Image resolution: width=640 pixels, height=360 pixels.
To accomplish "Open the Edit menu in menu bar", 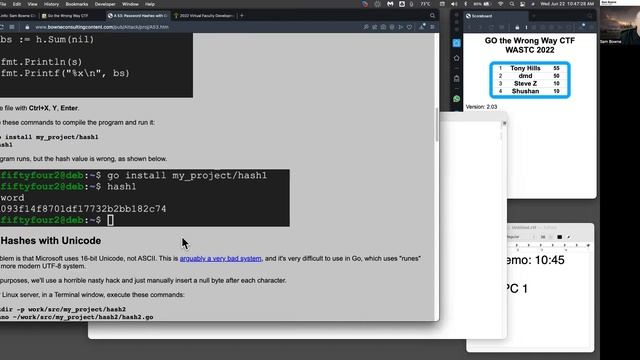I will [17, 4].
